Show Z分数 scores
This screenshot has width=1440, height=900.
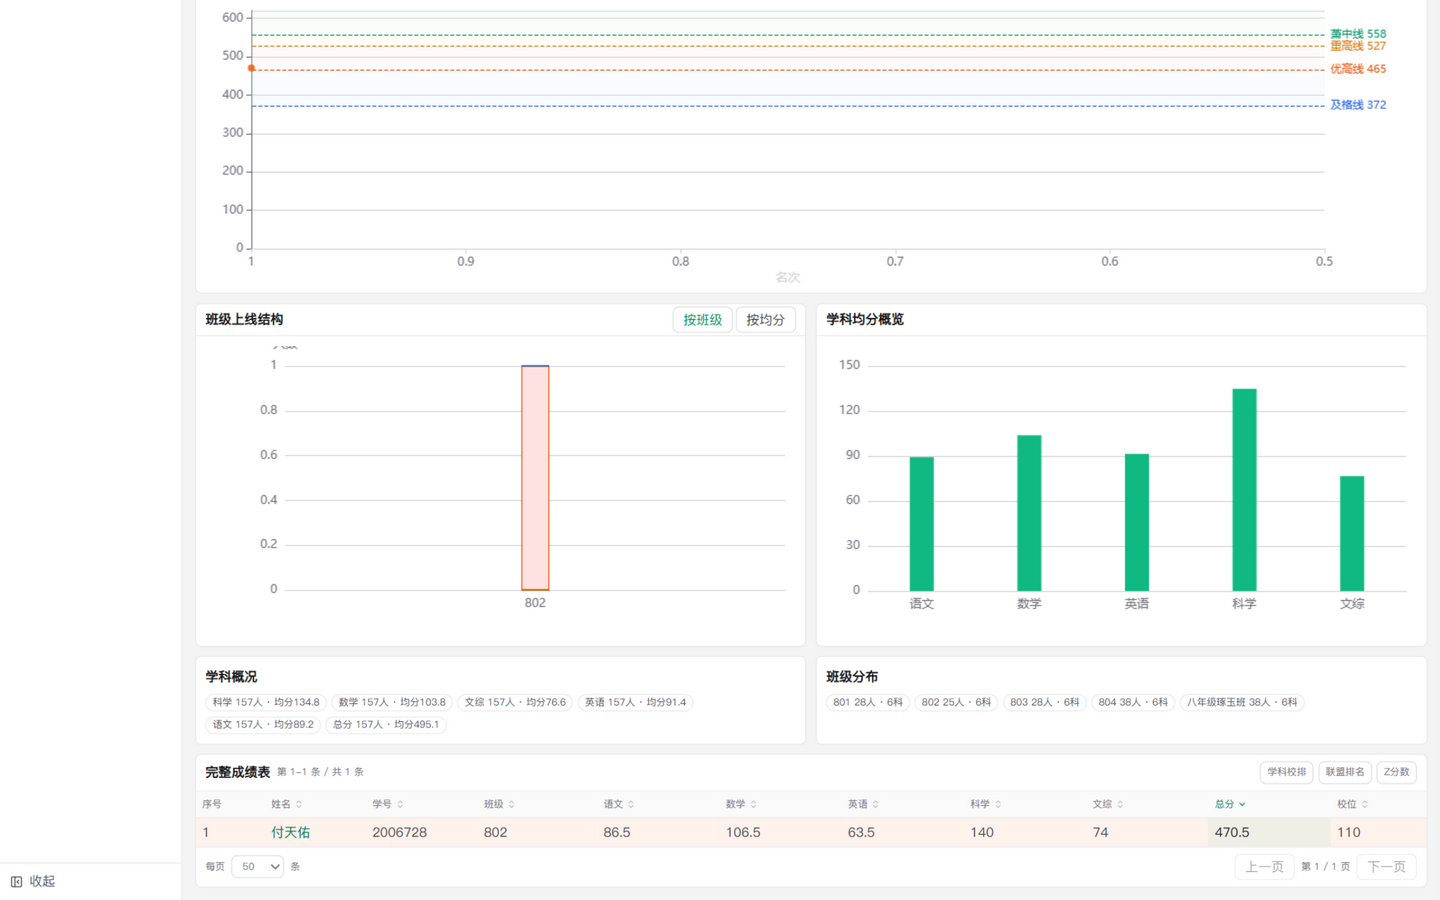point(1397,772)
